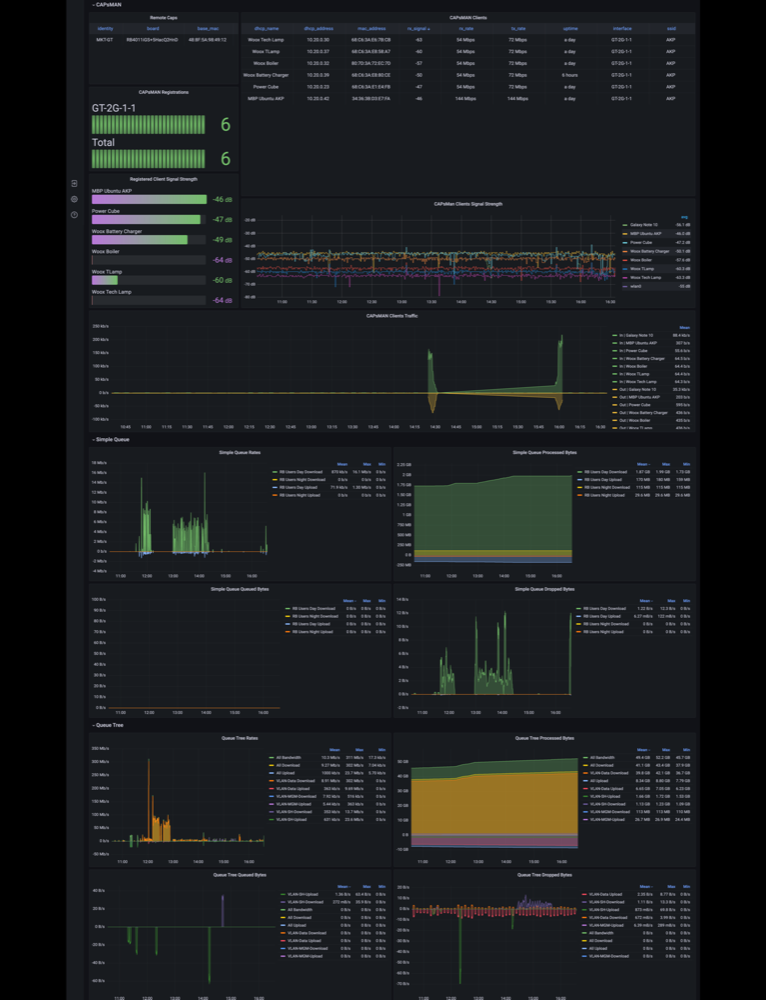Toggle Woox Boiler series in signal strength legend
Screen dimensions: 766x1000
point(641,260)
